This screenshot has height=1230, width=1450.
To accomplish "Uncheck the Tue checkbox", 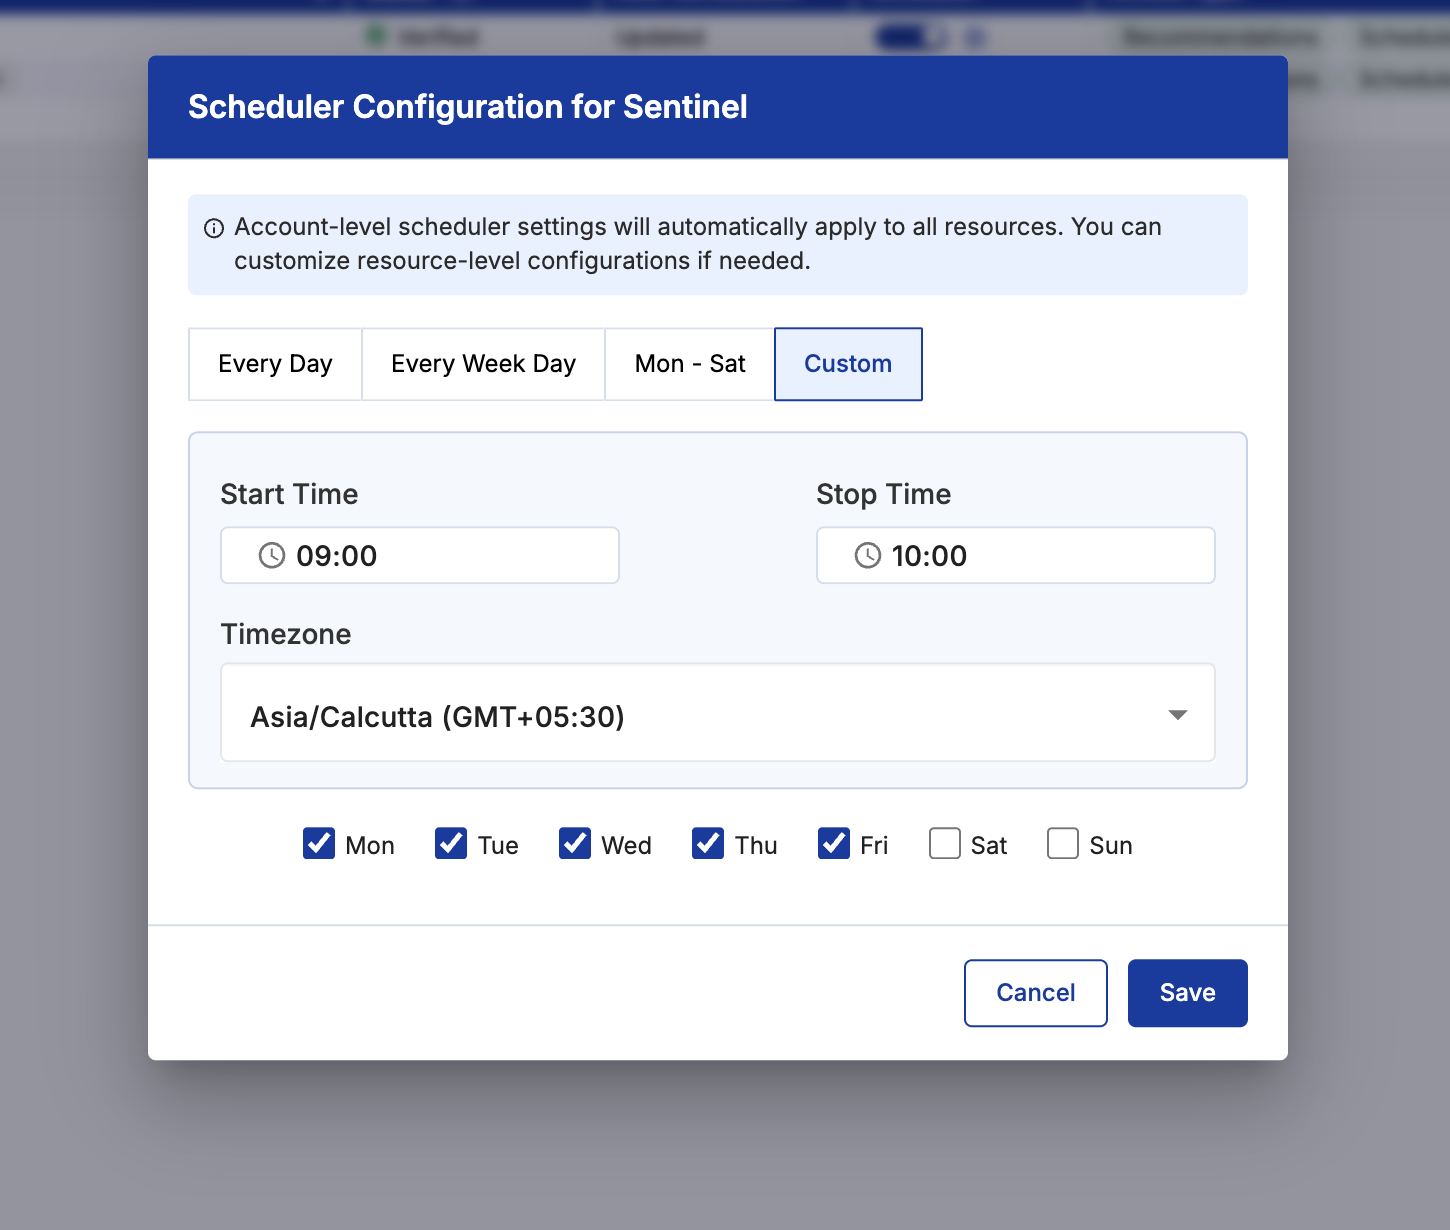I will 451,843.
